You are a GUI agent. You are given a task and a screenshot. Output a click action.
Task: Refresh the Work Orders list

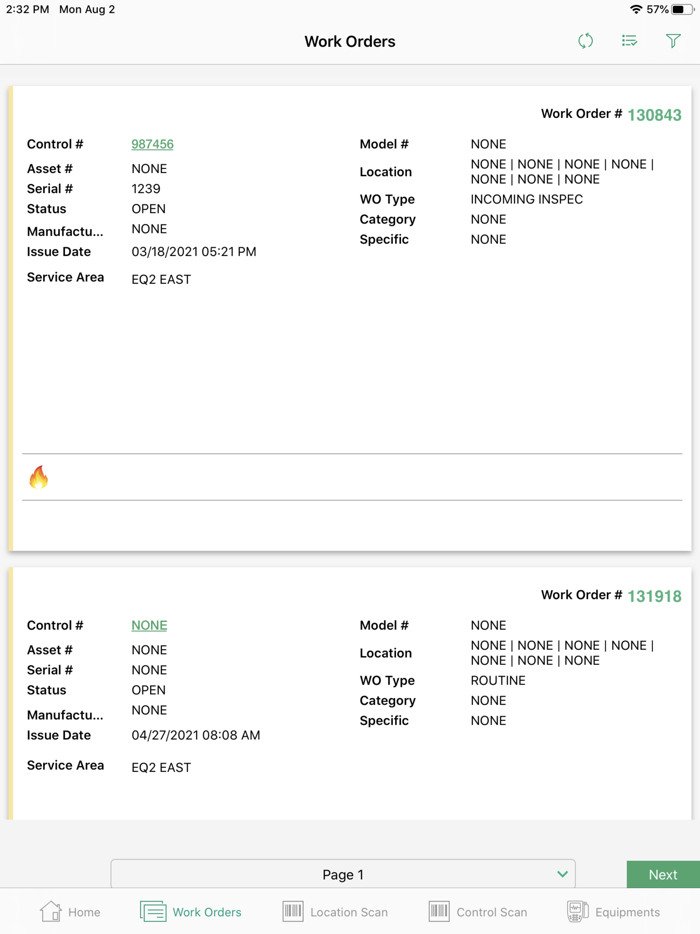coord(585,41)
